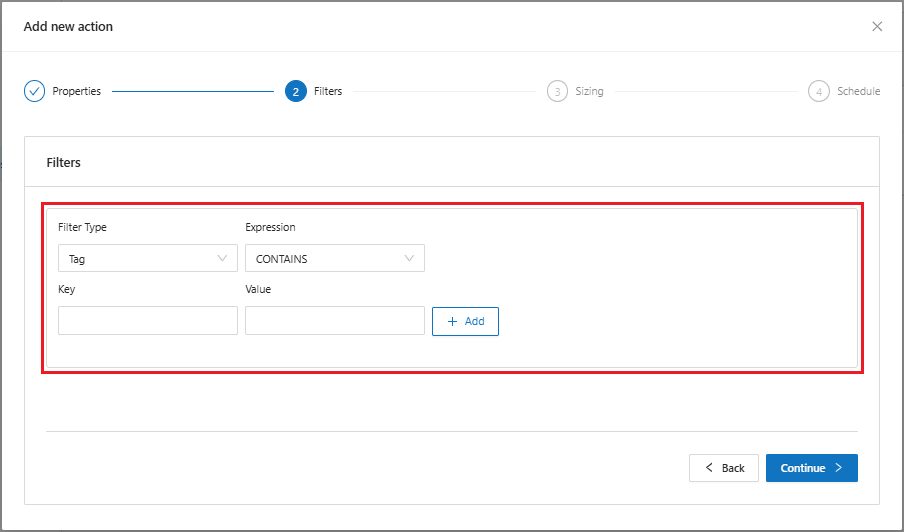The width and height of the screenshot is (904, 532).
Task: Close the Add new action dialog
Action: click(877, 26)
